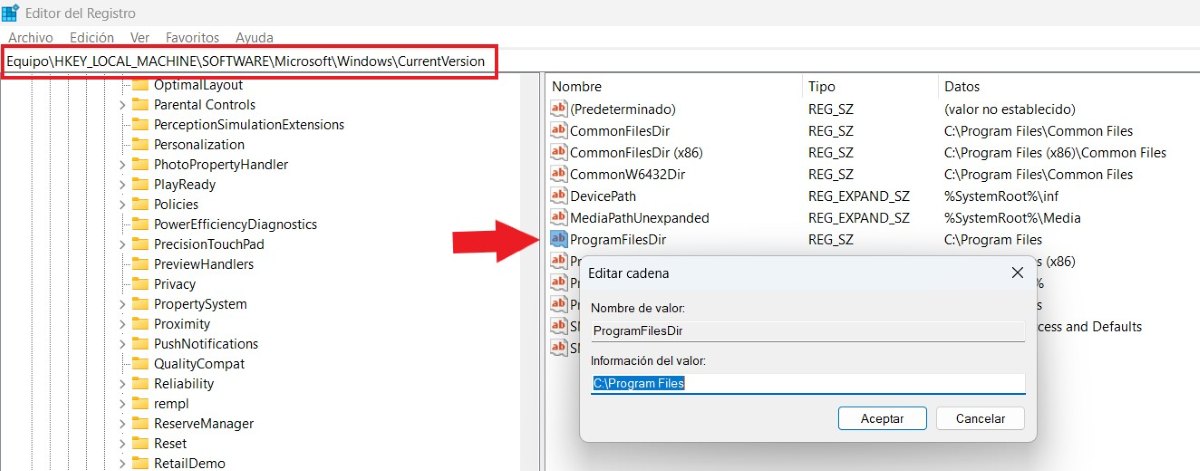Click the icon of ProgramFilesDir value
Viewport: 1200px width, 471px height.
(559, 240)
